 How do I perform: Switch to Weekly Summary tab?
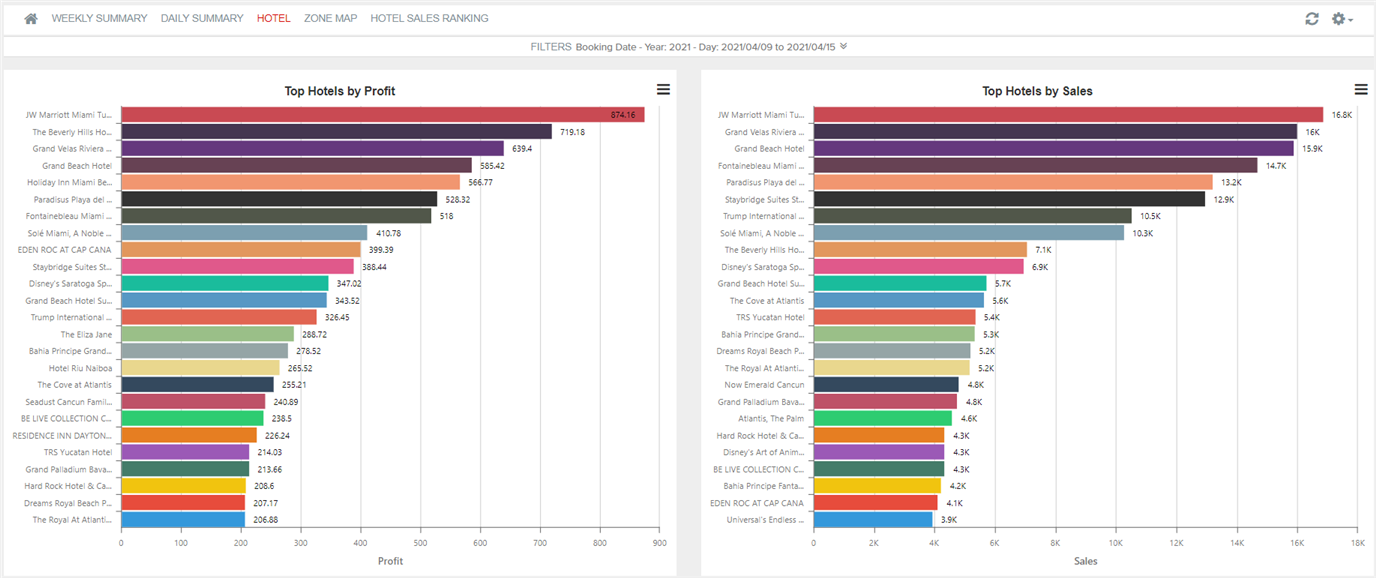click(x=99, y=19)
